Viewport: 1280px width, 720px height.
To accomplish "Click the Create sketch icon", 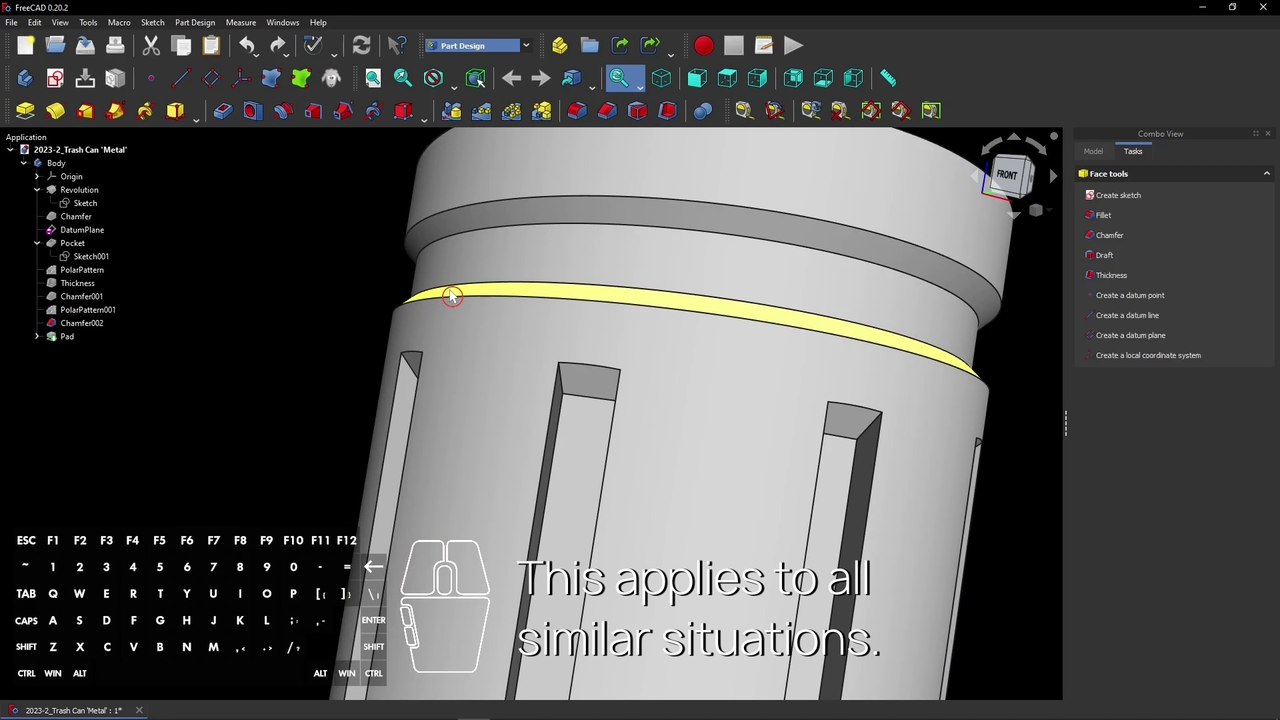I will [55, 78].
